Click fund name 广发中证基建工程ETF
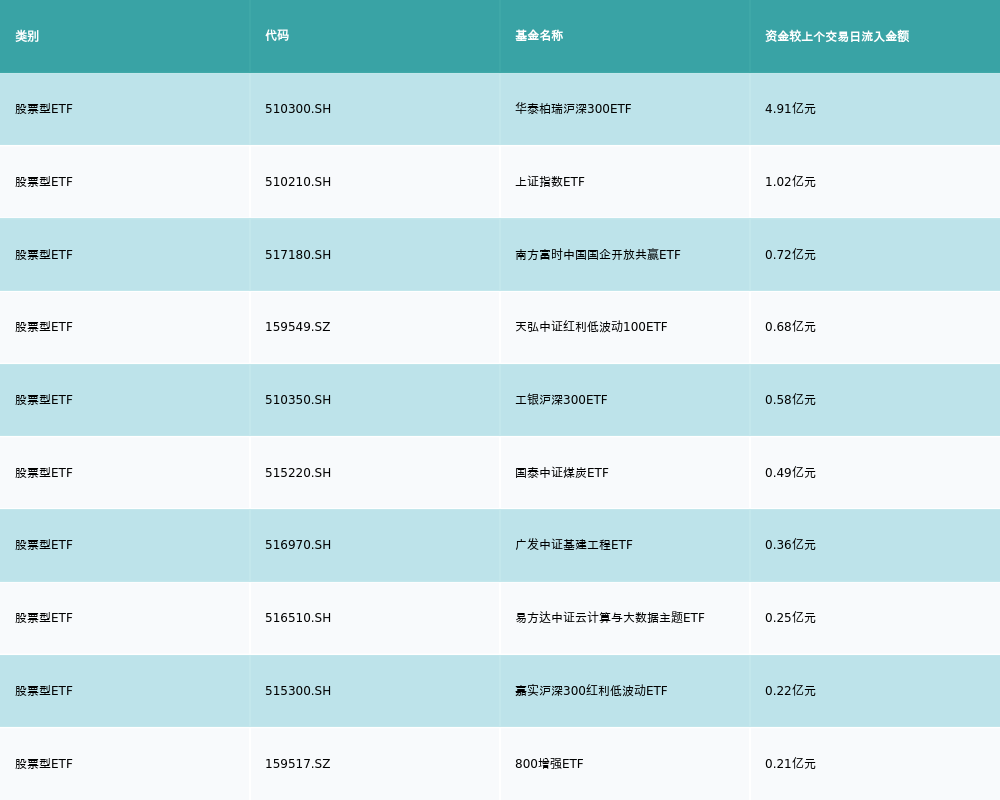1000x800 pixels. (x=574, y=545)
